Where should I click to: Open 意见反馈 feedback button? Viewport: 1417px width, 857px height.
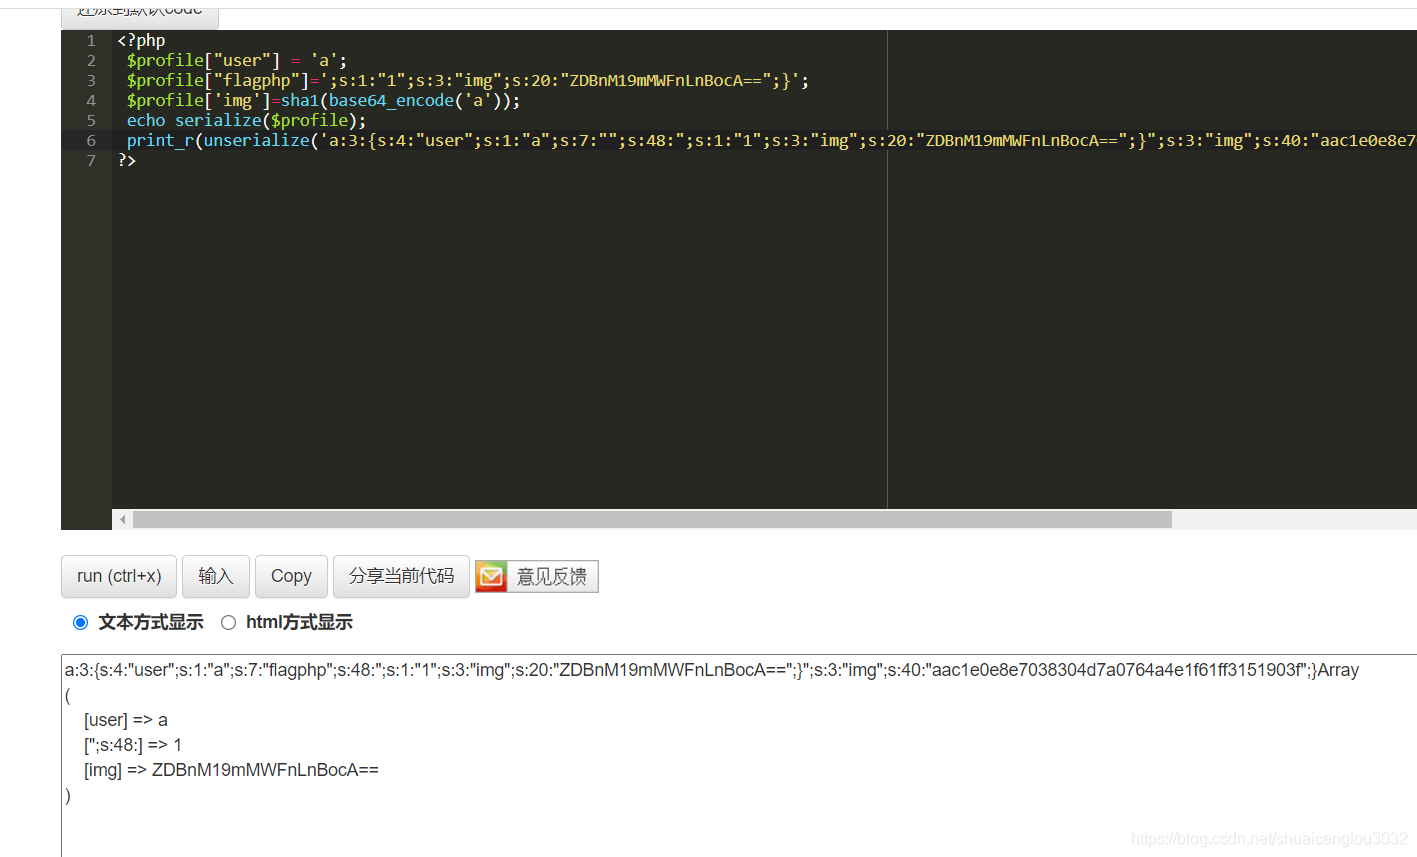pos(537,576)
